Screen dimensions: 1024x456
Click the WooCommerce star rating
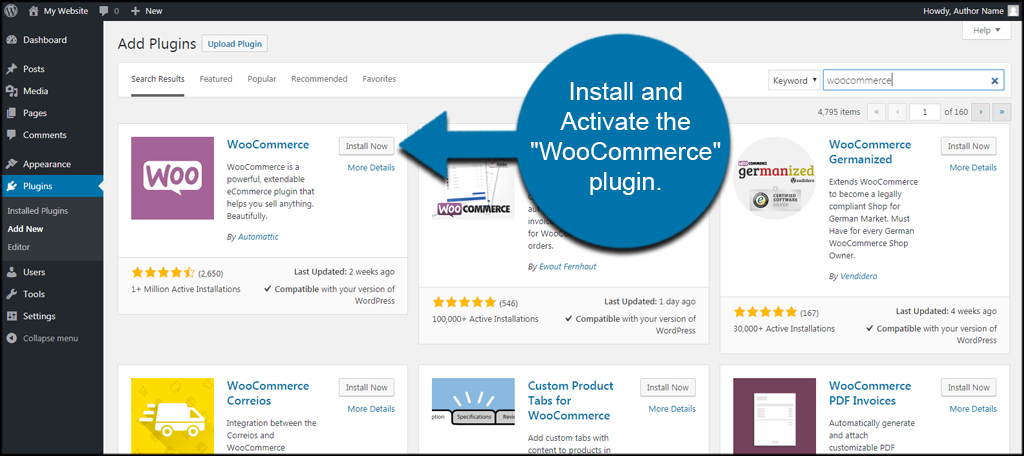point(163,272)
